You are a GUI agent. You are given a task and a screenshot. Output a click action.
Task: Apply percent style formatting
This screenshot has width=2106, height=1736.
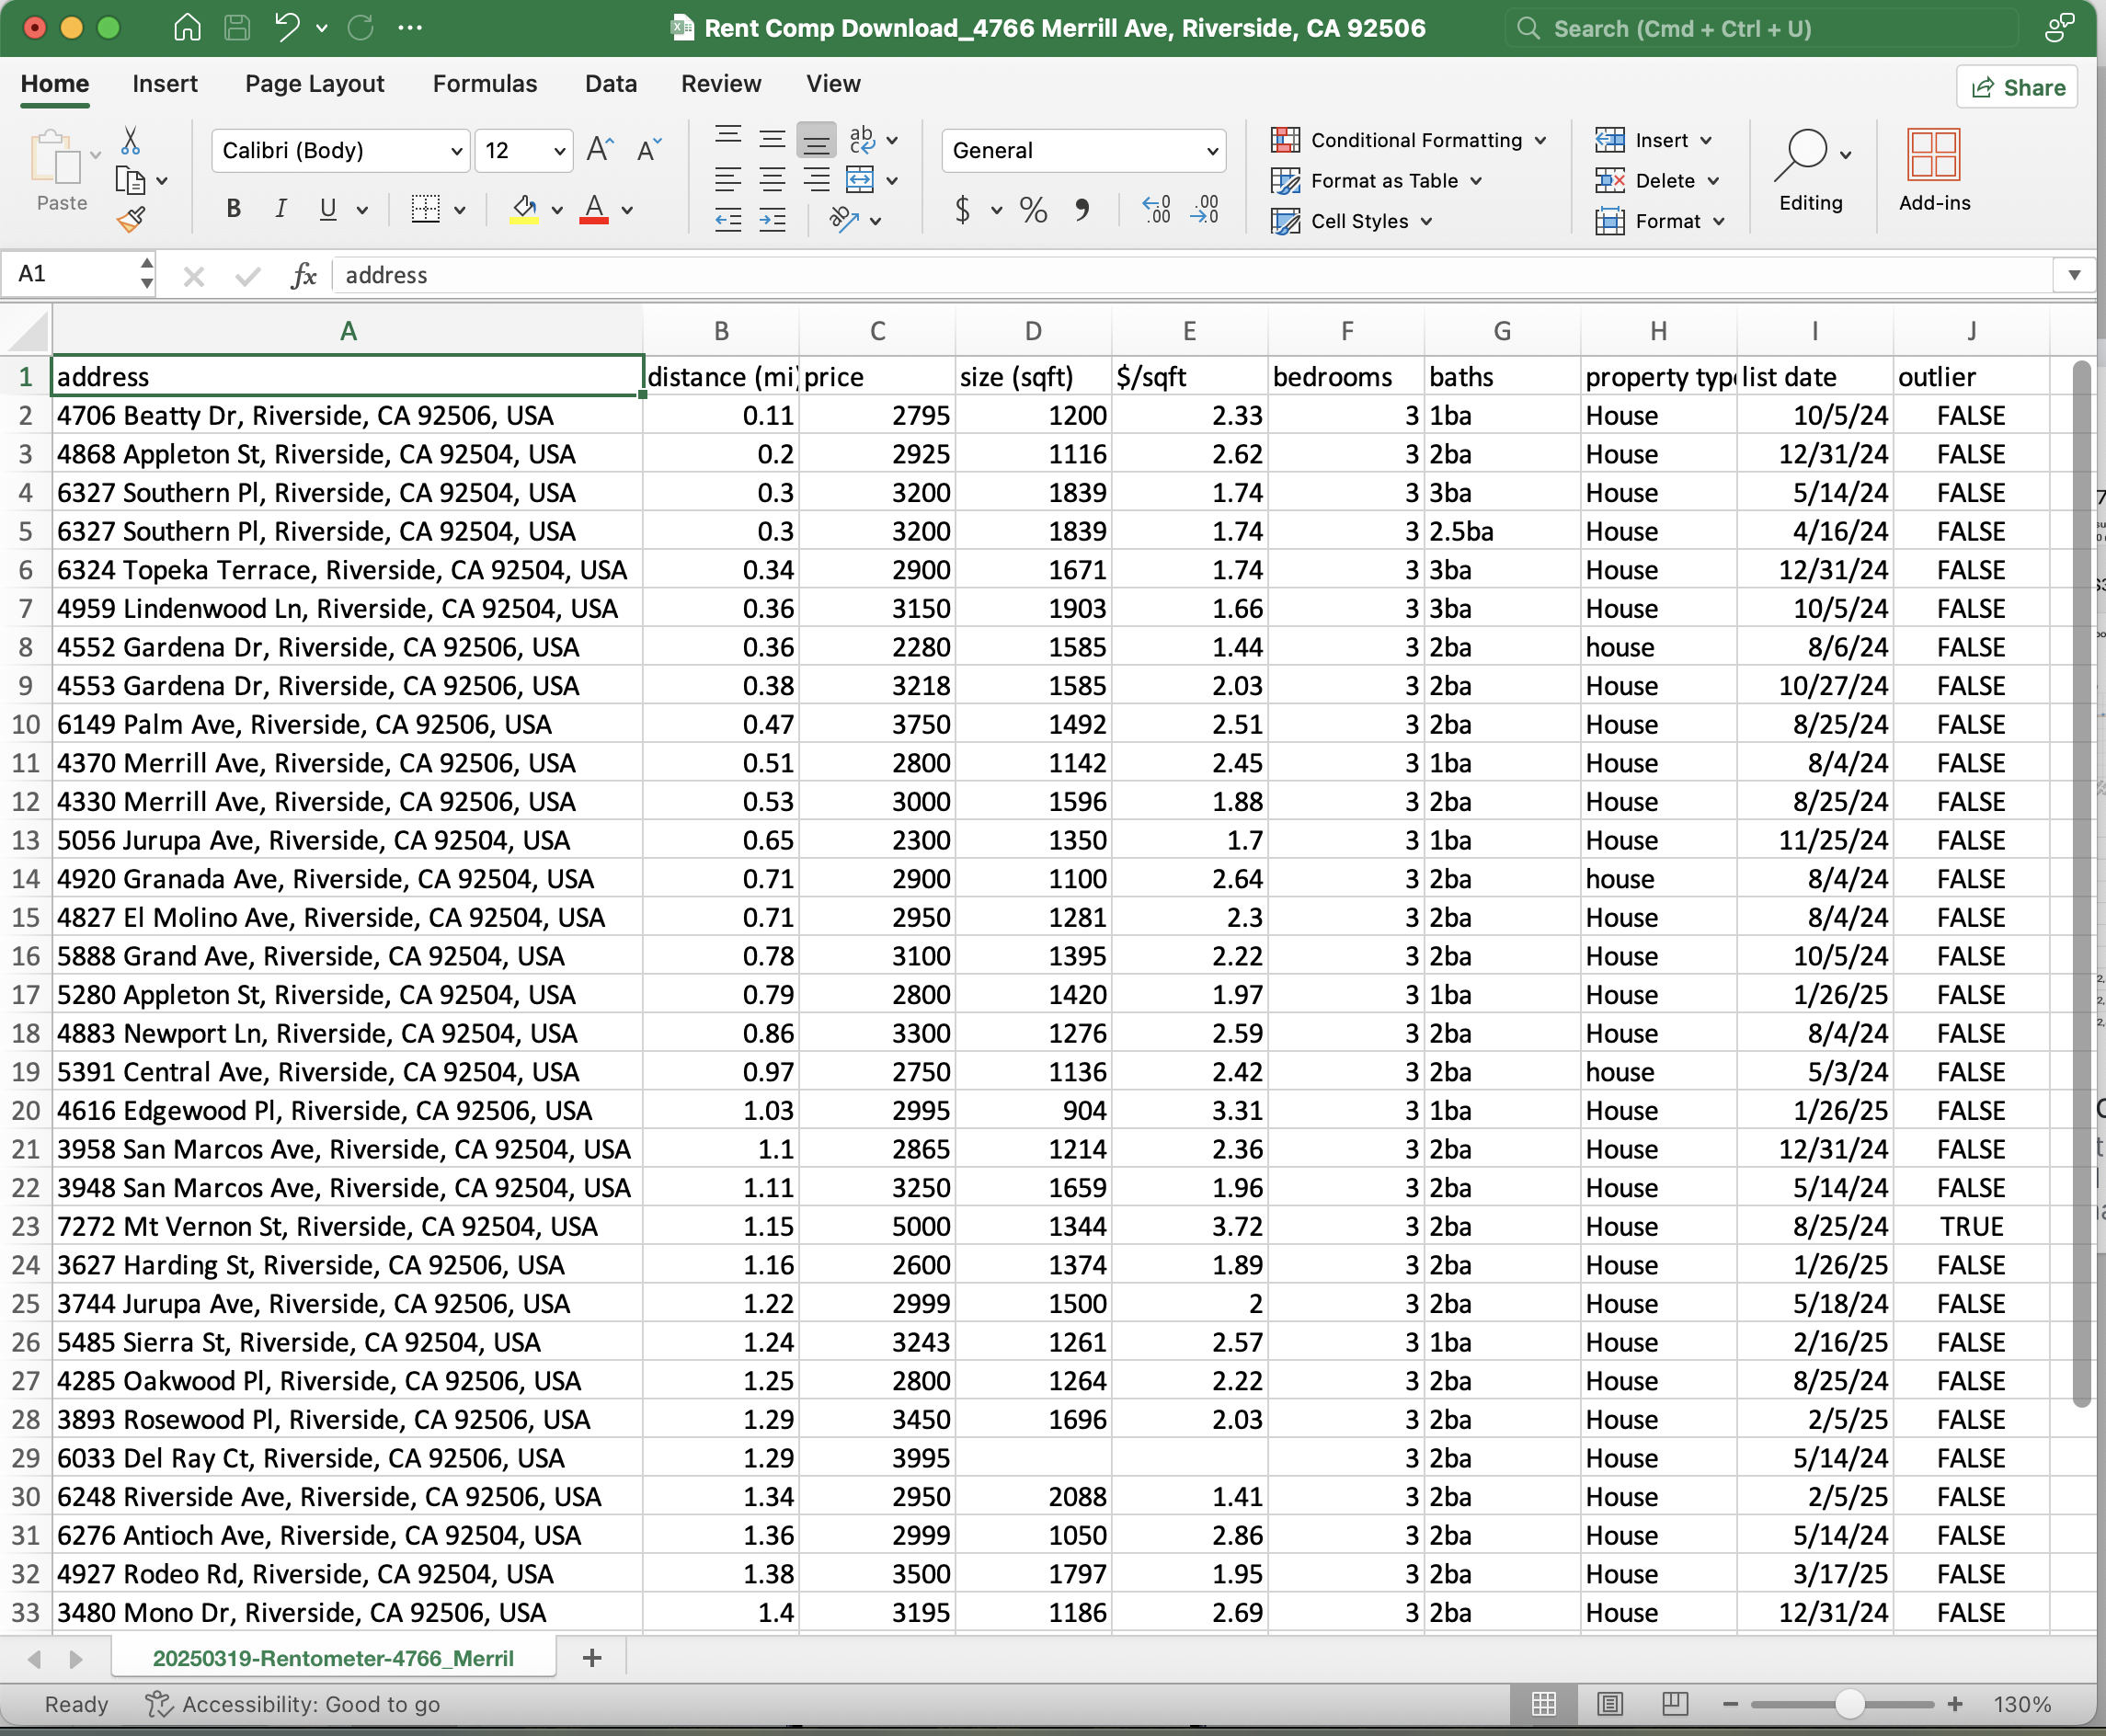coord(1033,210)
